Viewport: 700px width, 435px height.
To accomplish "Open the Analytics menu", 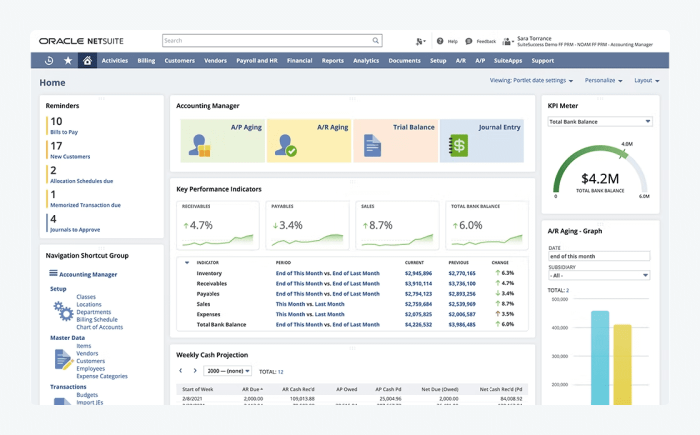I will [366, 60].
